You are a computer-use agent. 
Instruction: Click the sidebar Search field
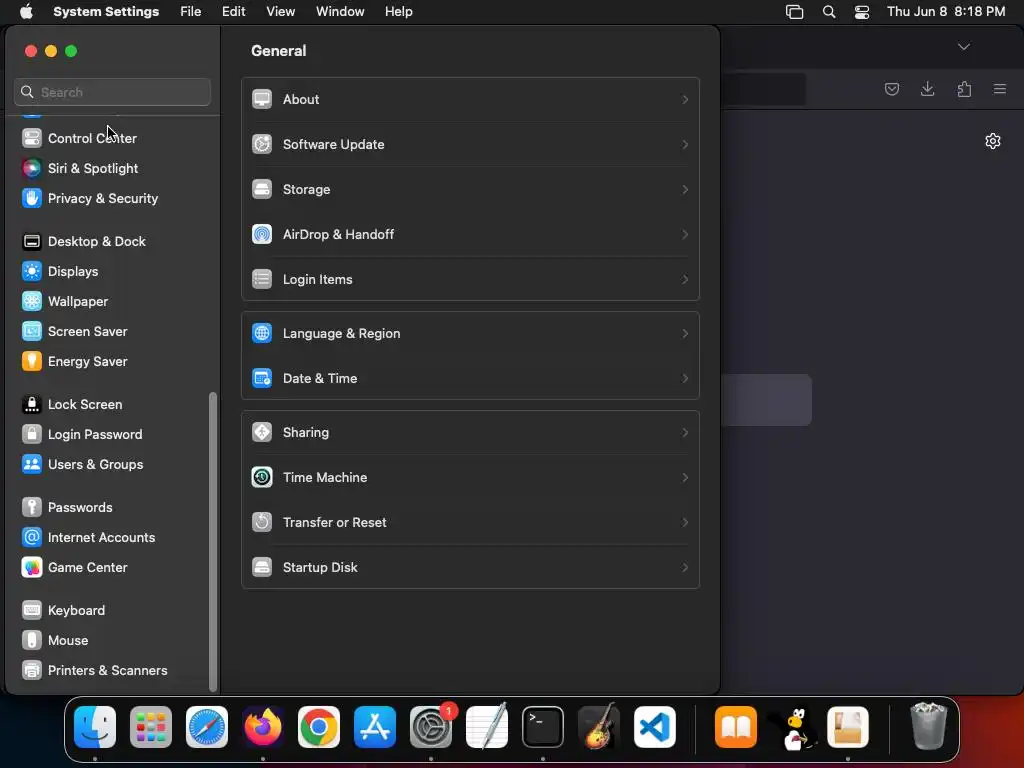112,93
